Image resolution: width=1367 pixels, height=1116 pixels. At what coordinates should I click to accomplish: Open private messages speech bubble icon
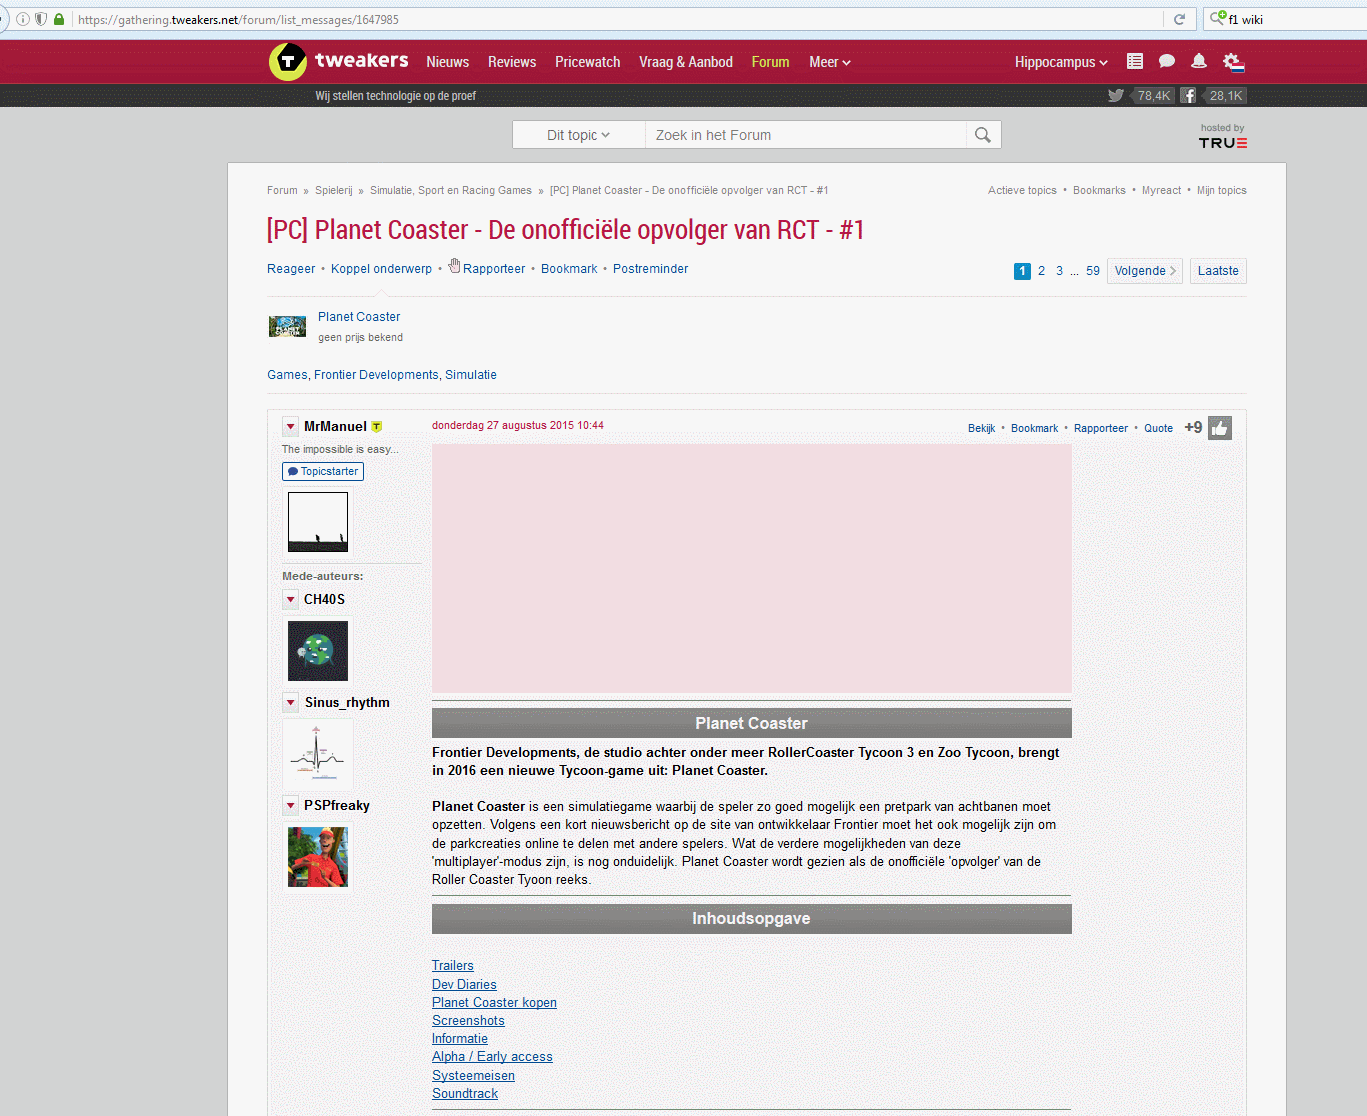(1167, 61)
